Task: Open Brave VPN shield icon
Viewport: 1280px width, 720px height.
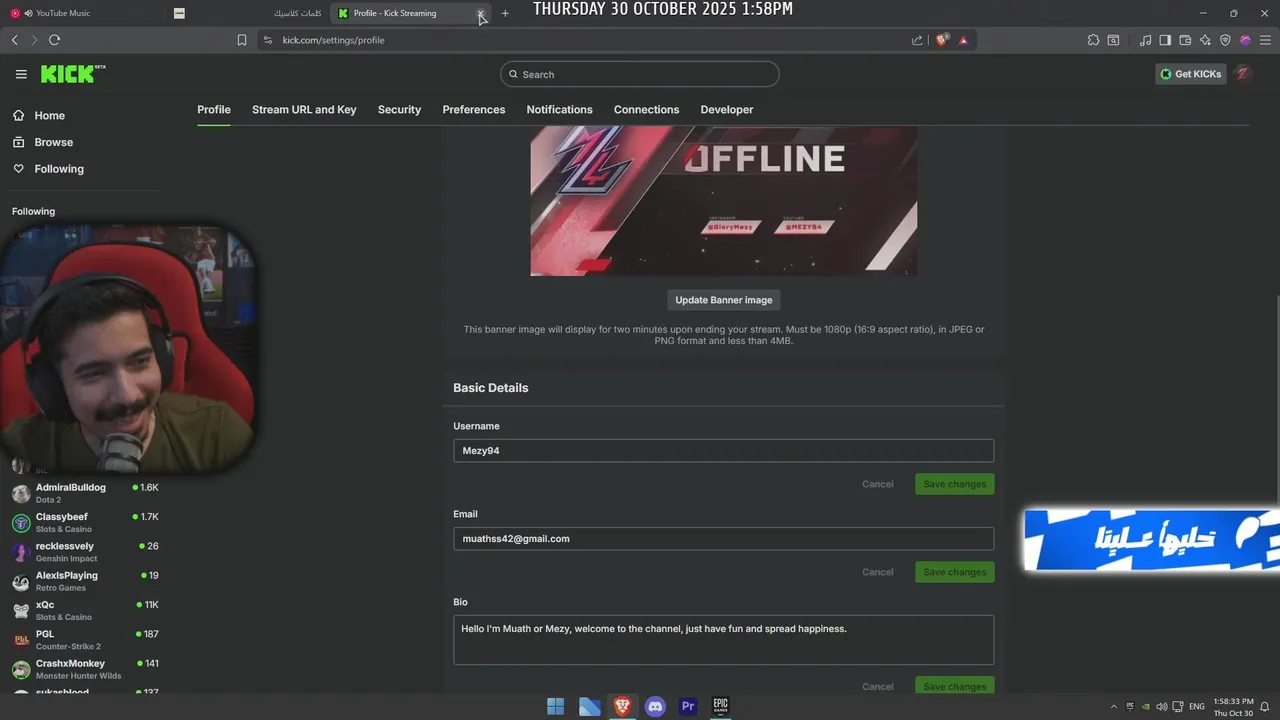Action: coord(1225,40)
